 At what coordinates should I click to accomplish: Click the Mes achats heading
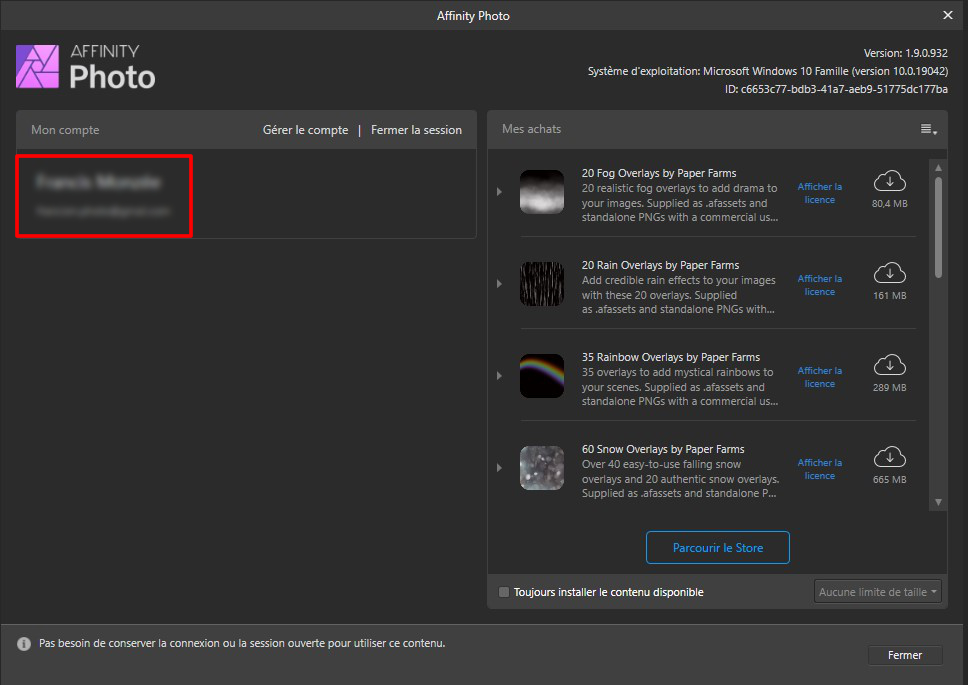click(x=532, y=129)
